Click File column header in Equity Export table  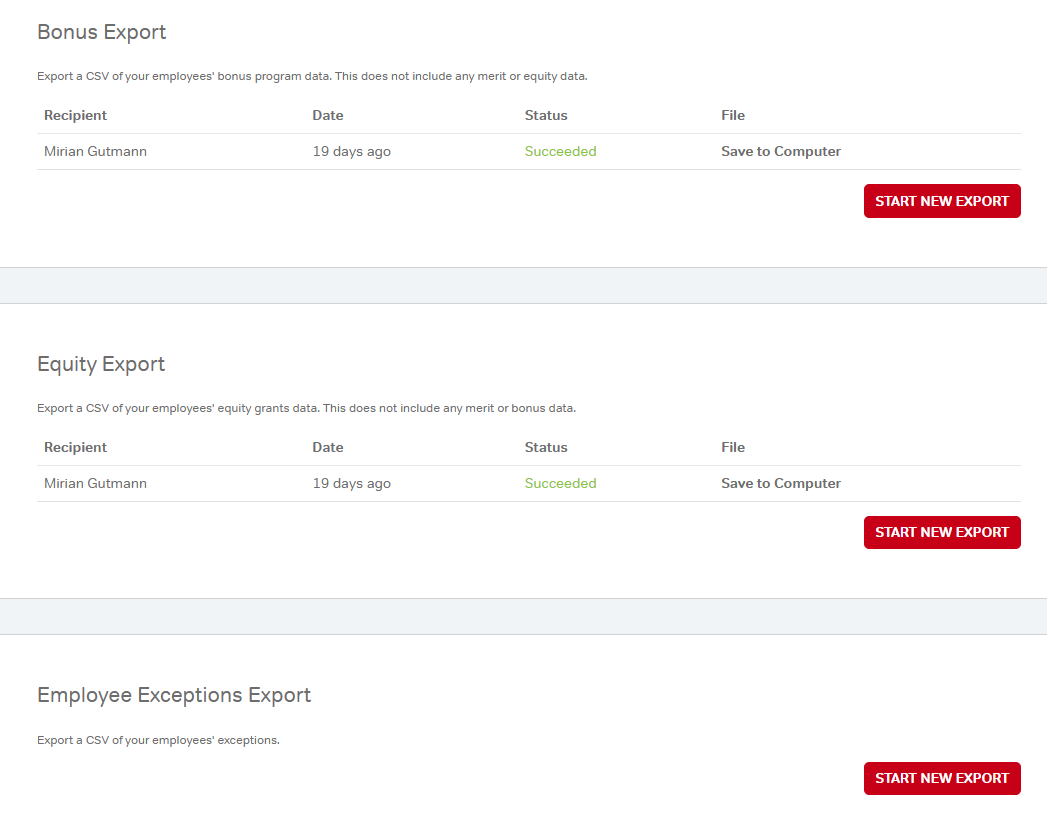coord(732,447)
